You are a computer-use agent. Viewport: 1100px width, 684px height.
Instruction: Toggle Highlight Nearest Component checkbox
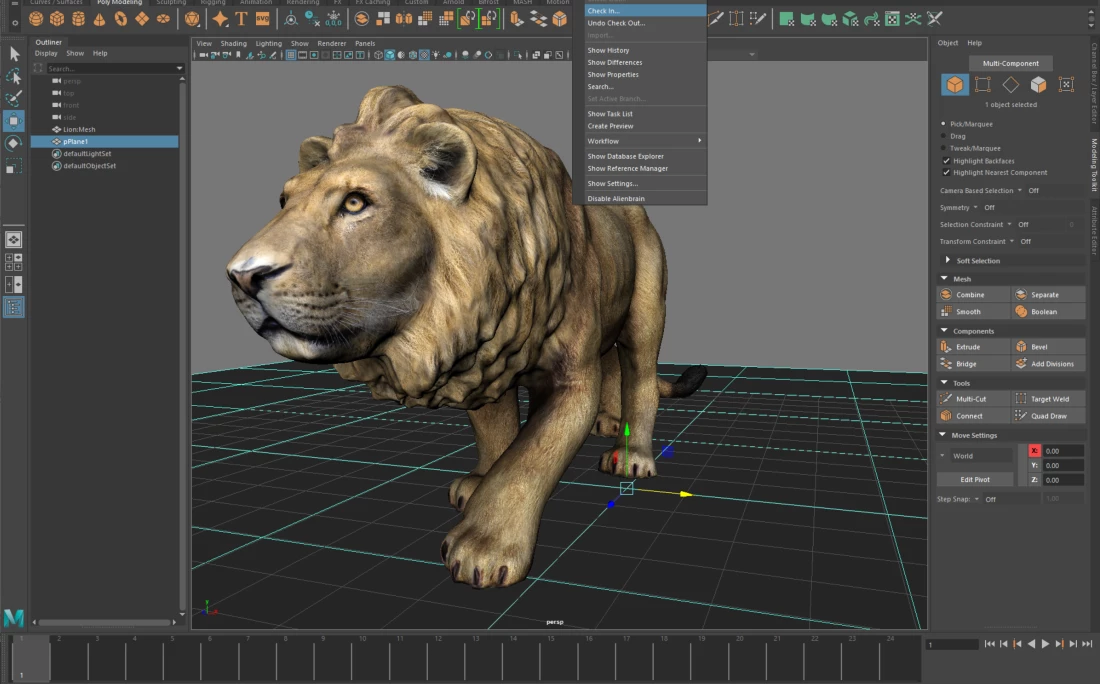pos(946,173)
